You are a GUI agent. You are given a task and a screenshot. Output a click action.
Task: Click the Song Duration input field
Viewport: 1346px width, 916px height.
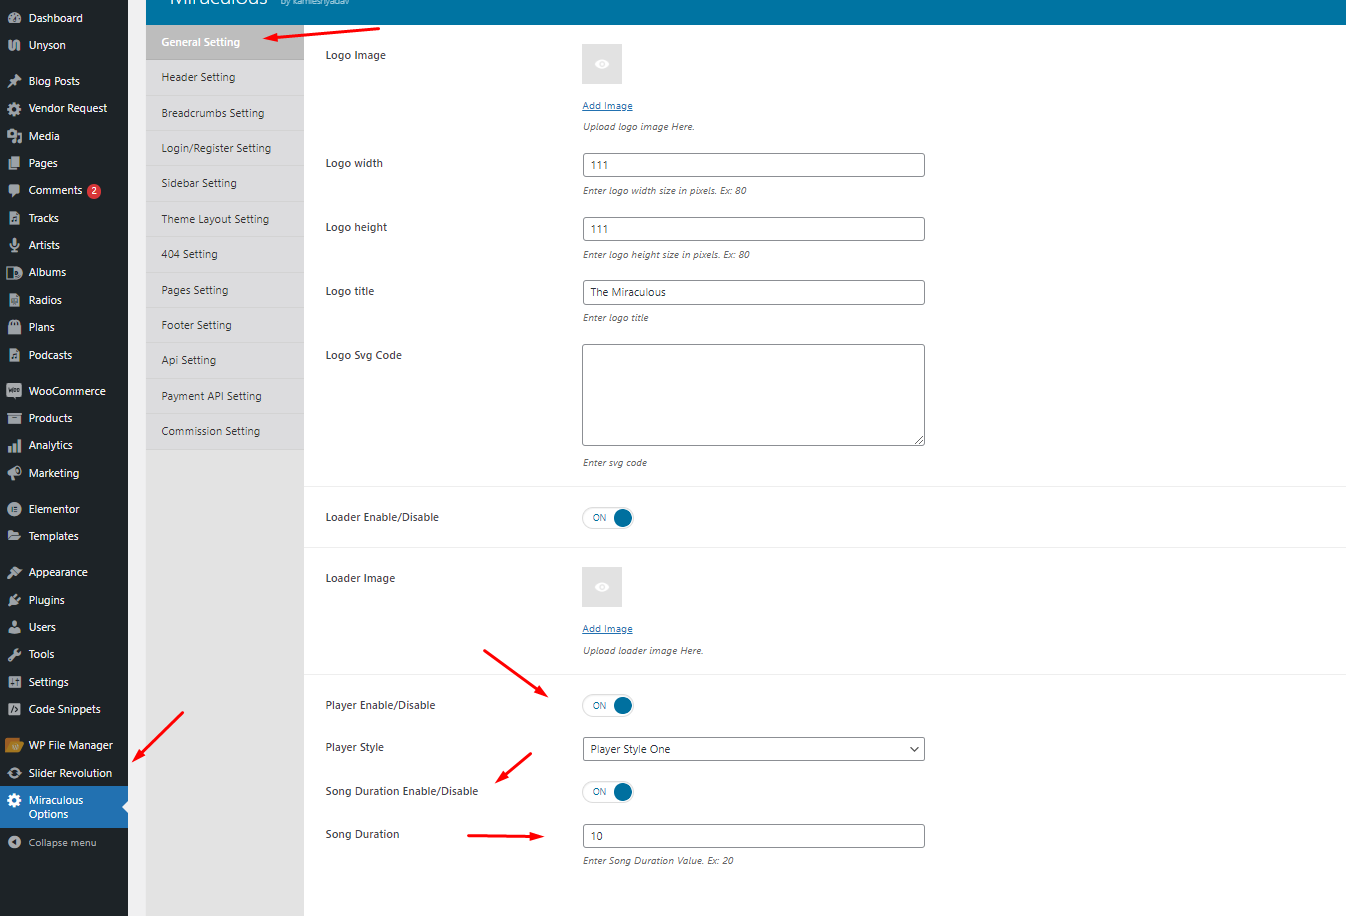coord(754,836)
